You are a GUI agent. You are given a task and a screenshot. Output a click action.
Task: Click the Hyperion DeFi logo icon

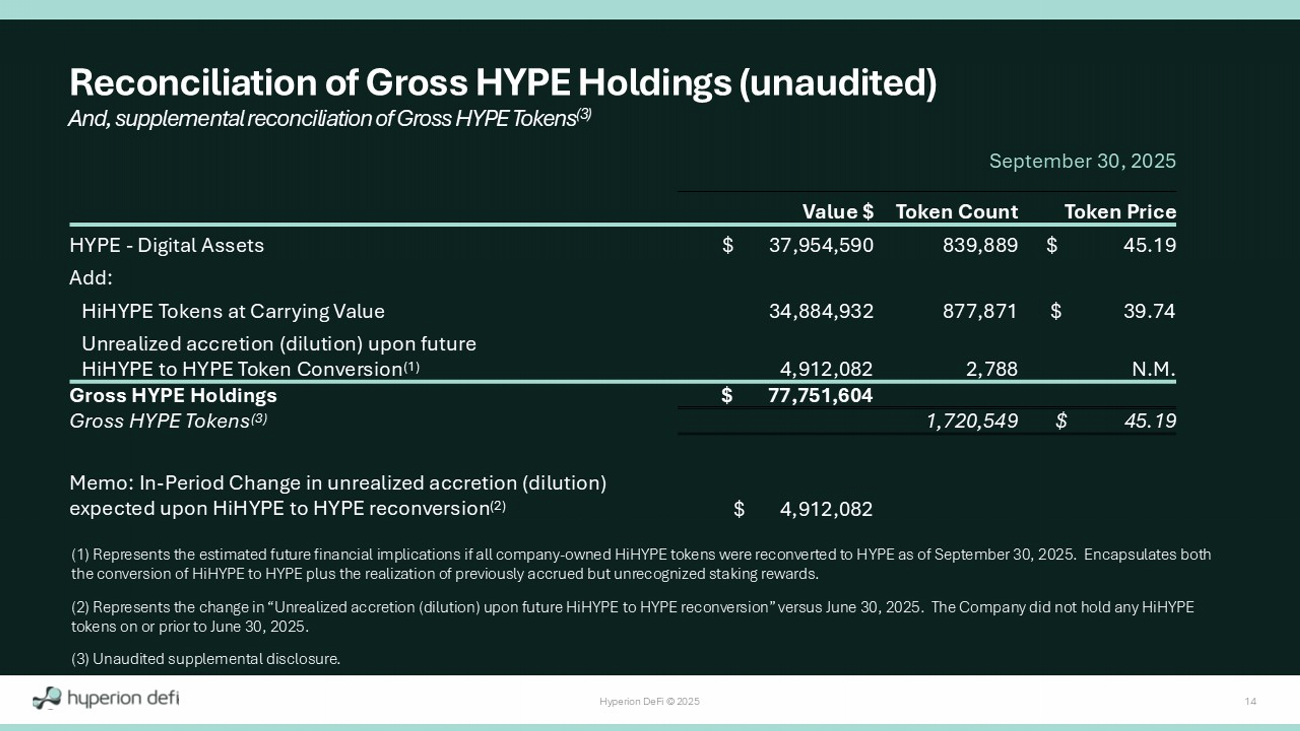(47, 698)
